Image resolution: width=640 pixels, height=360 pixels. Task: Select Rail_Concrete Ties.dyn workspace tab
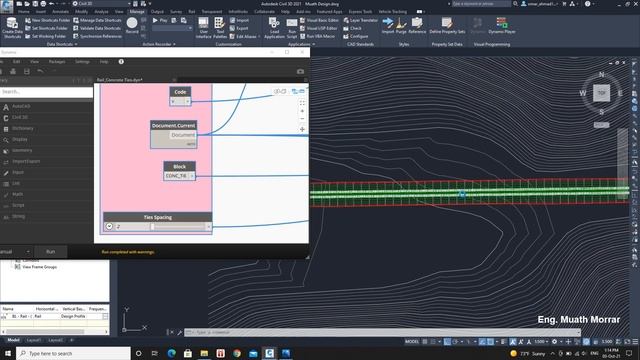tap(120, 80)
